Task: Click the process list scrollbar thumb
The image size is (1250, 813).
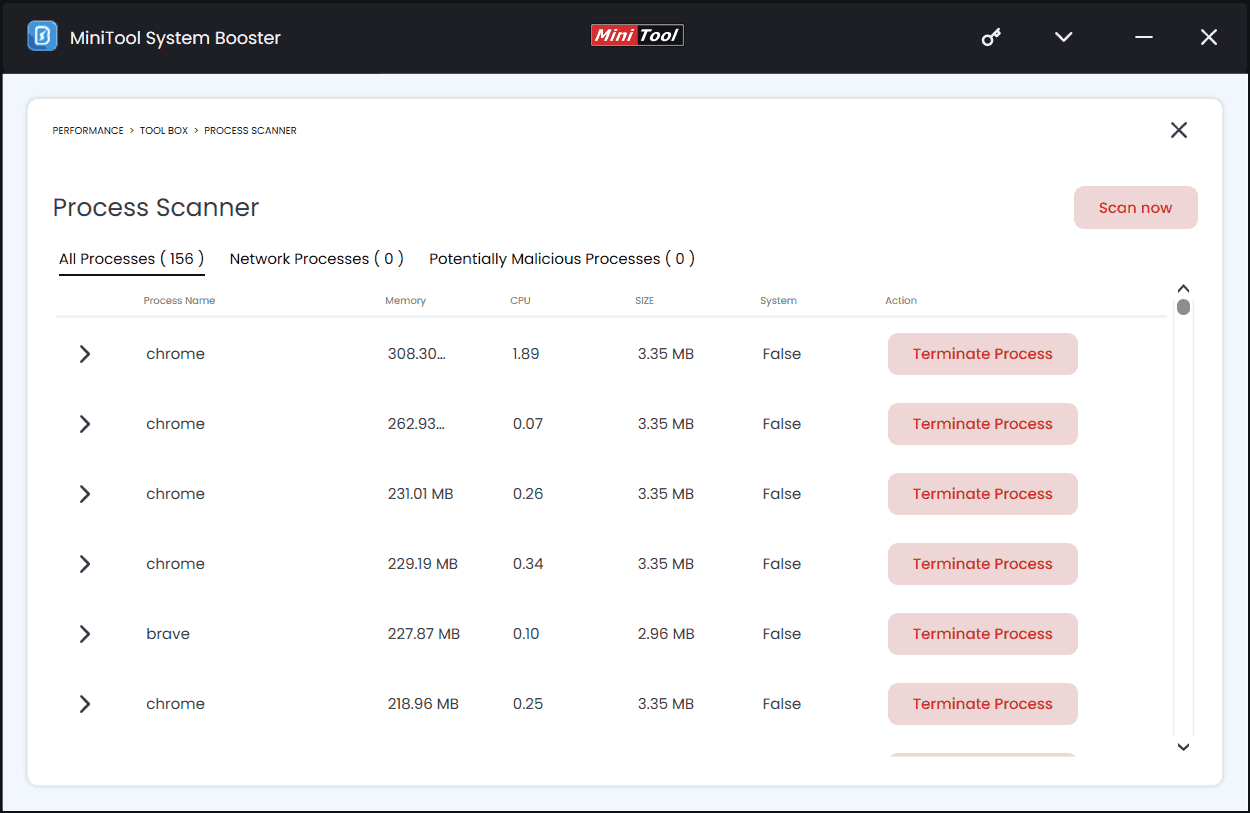Action: pyautogui.click(x=1183, y=307)
